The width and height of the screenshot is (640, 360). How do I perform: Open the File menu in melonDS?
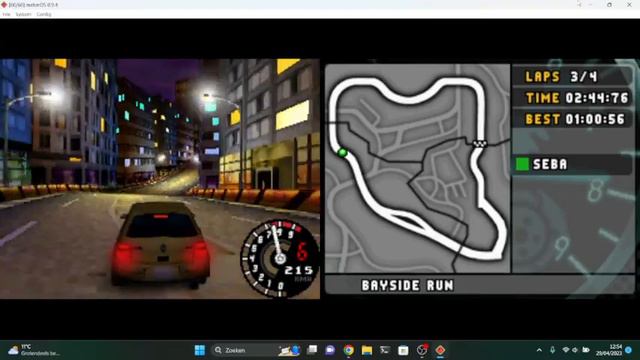click(6, 14)
